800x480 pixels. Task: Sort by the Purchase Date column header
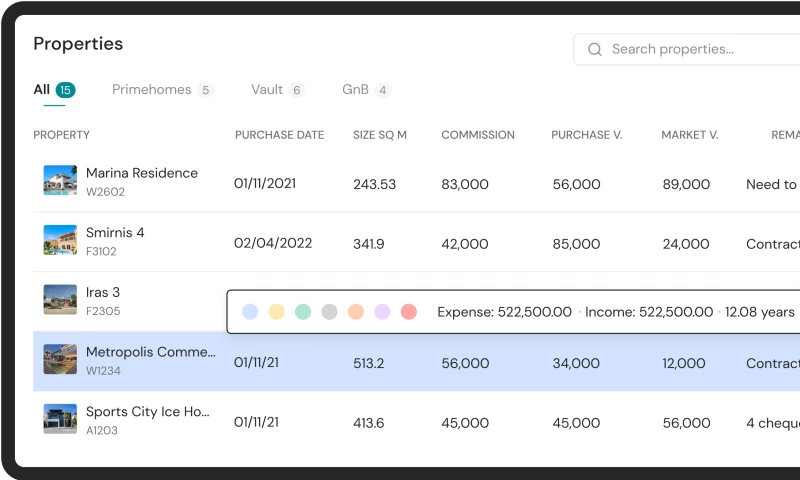(x=279, y=135)
